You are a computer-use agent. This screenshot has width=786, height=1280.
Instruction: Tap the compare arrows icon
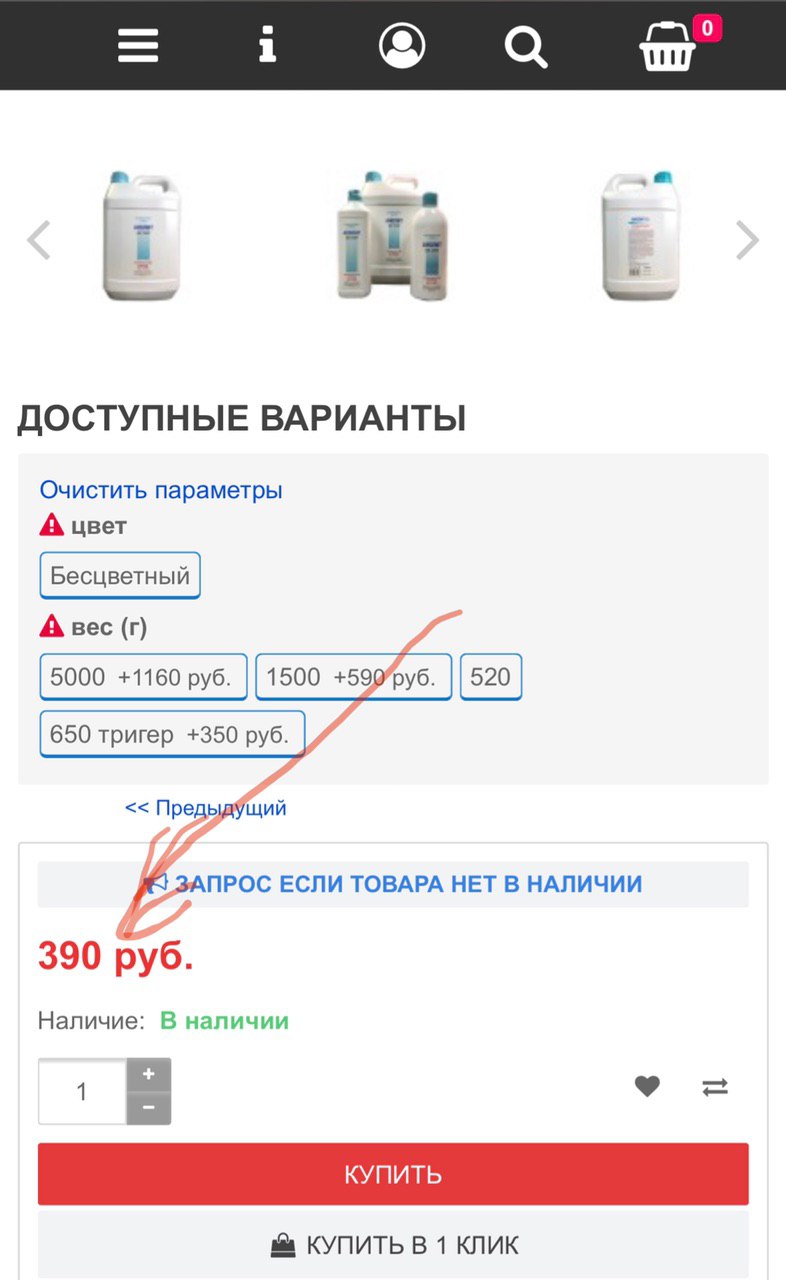pyautogui.click(x=715, y=1086)
